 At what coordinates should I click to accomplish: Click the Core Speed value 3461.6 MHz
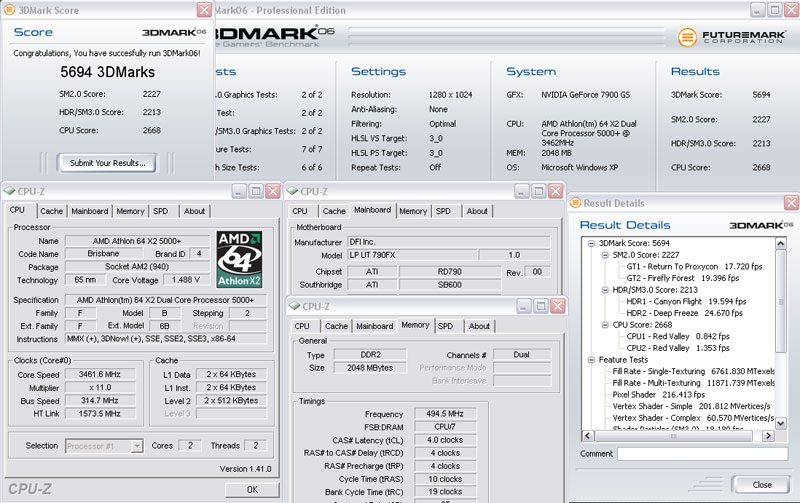(100, 374)
